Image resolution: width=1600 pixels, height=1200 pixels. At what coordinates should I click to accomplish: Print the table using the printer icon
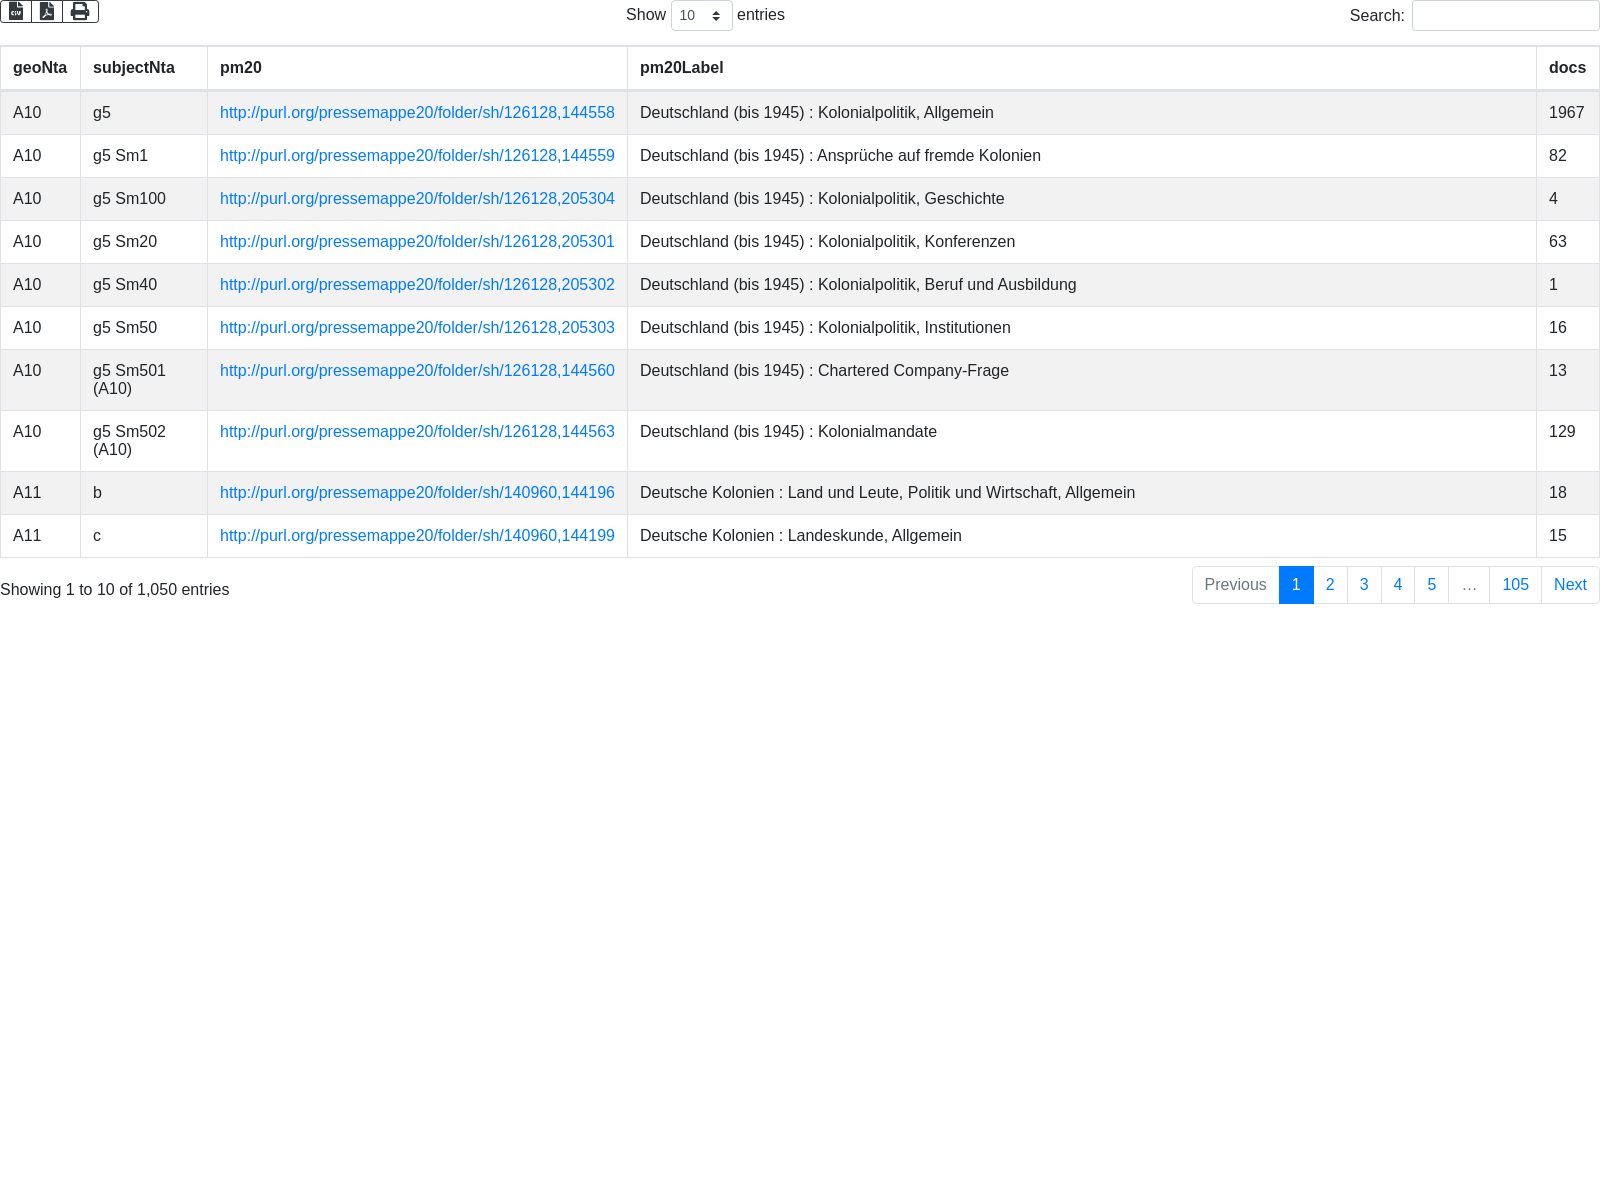80,11
